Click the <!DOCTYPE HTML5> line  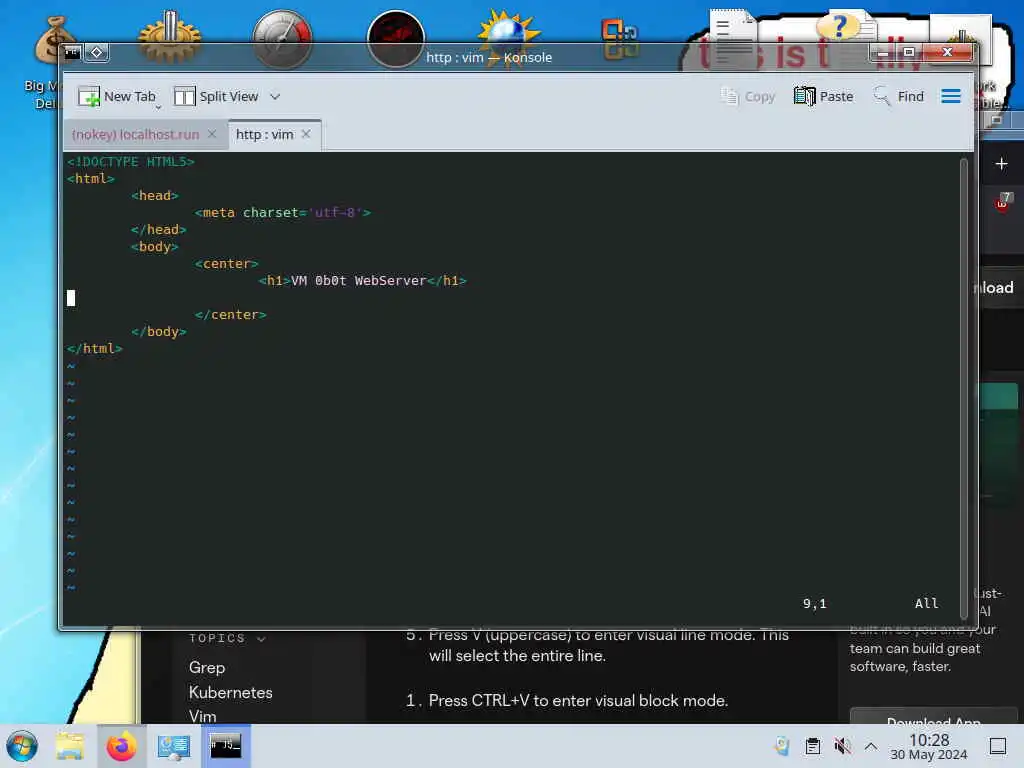pyautogui.click(x=131, y=162)
